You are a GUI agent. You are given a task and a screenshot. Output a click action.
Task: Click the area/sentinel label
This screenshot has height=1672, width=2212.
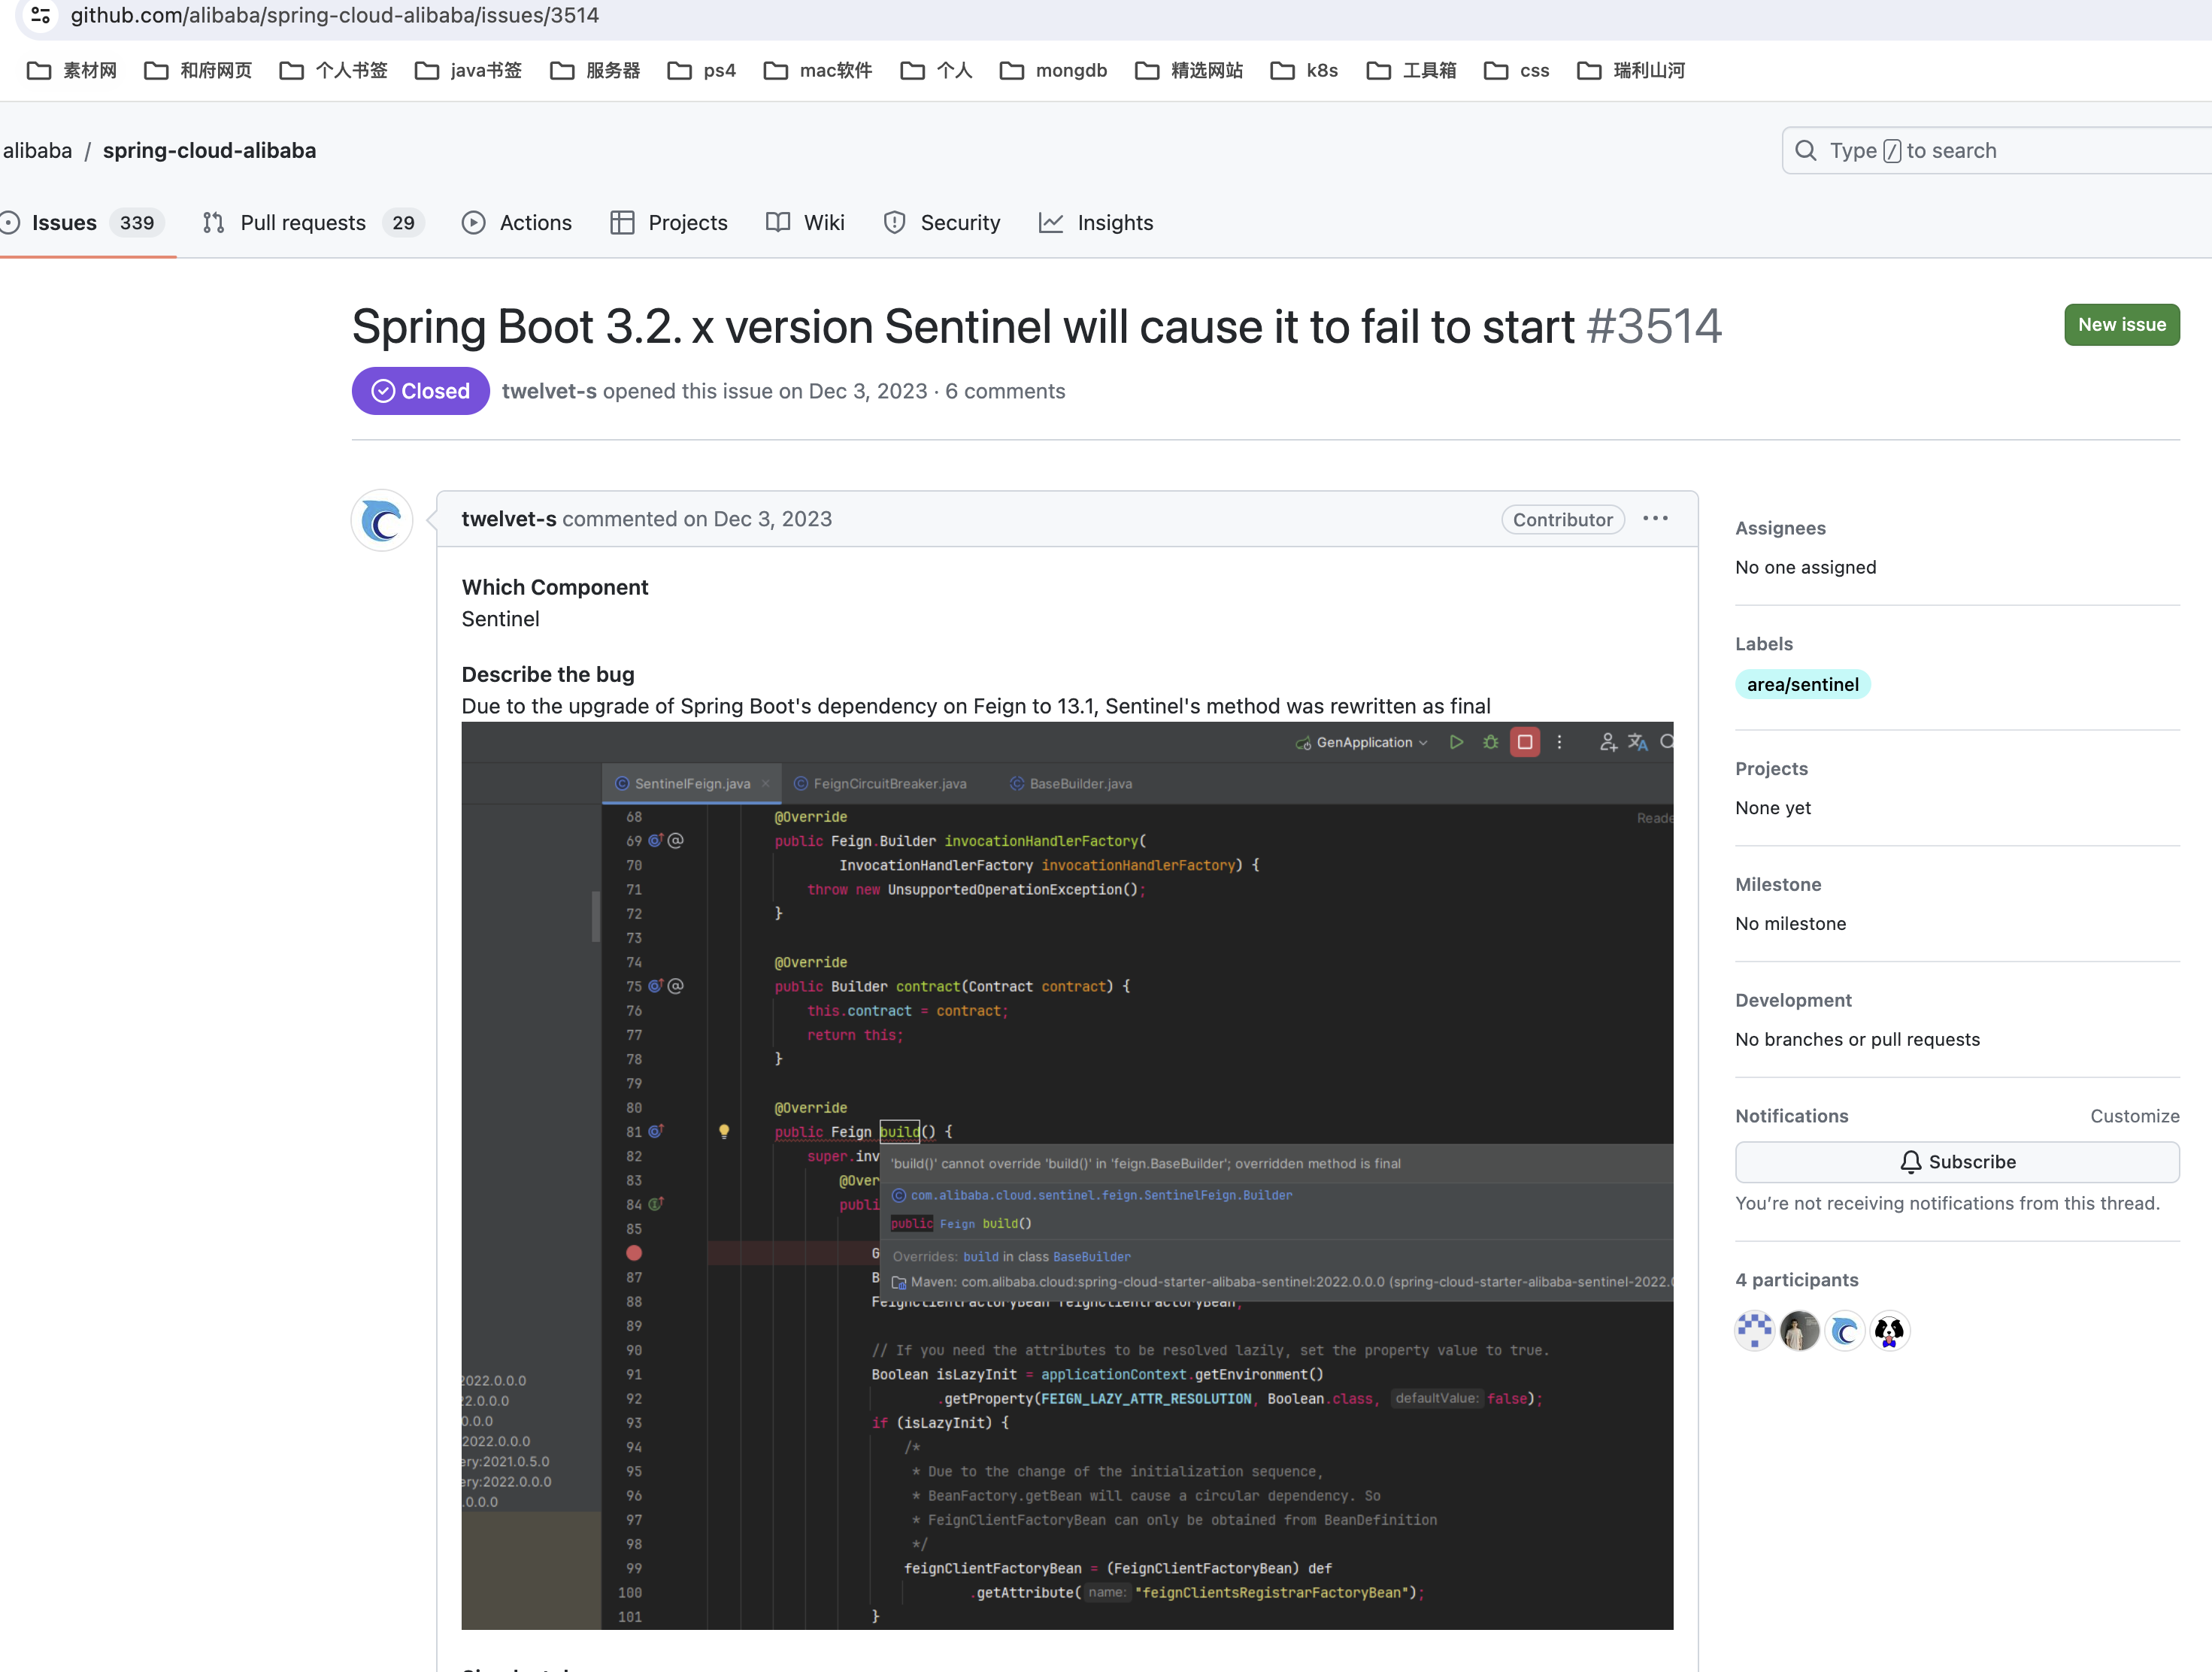tap(1802, 684)
